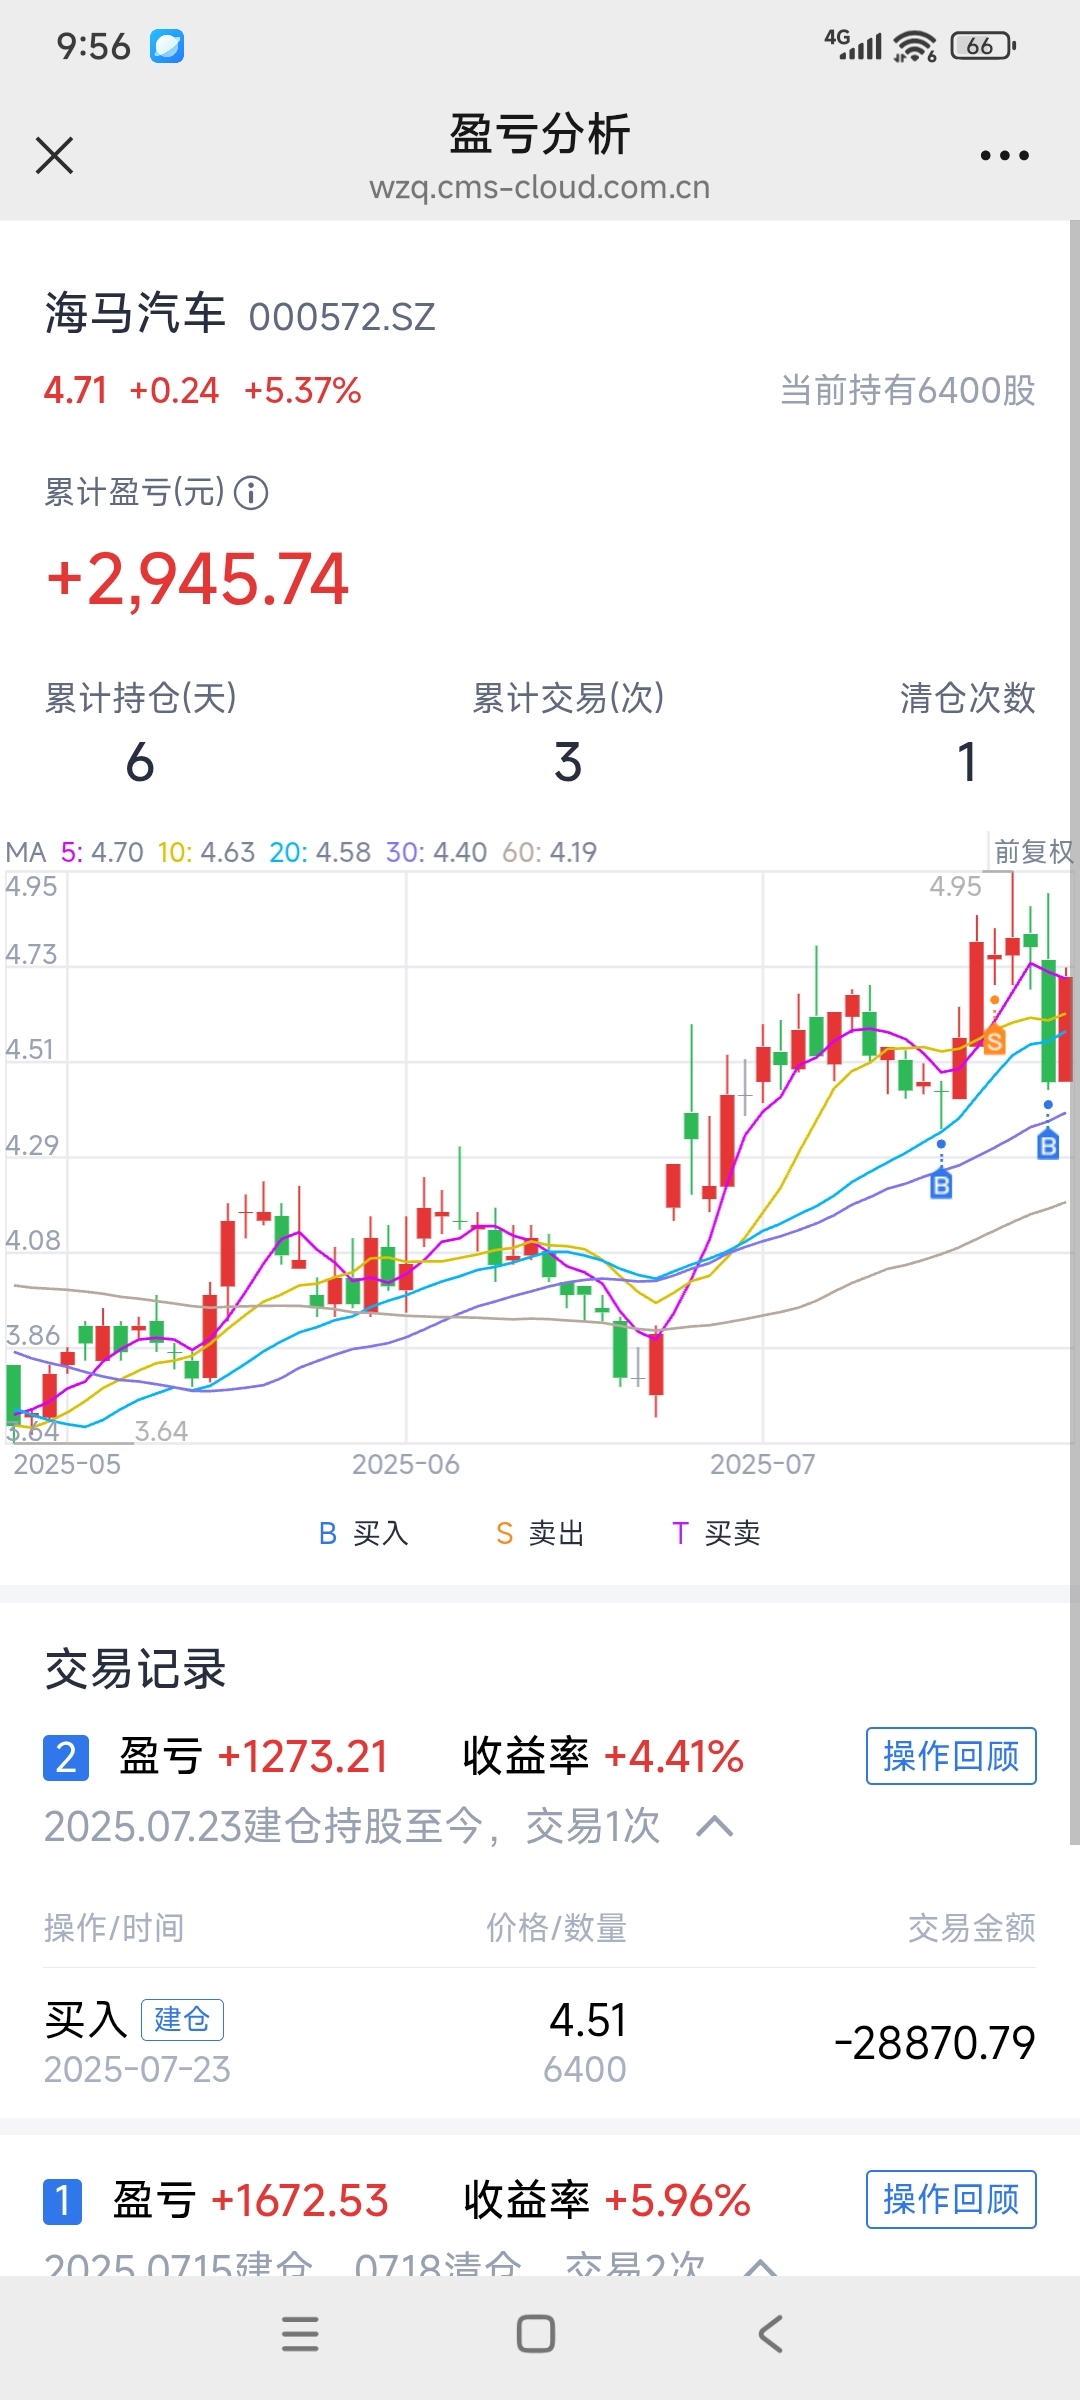
Task: Toggle the 前复权 price adjustment option
Action: coord(1033,851)
